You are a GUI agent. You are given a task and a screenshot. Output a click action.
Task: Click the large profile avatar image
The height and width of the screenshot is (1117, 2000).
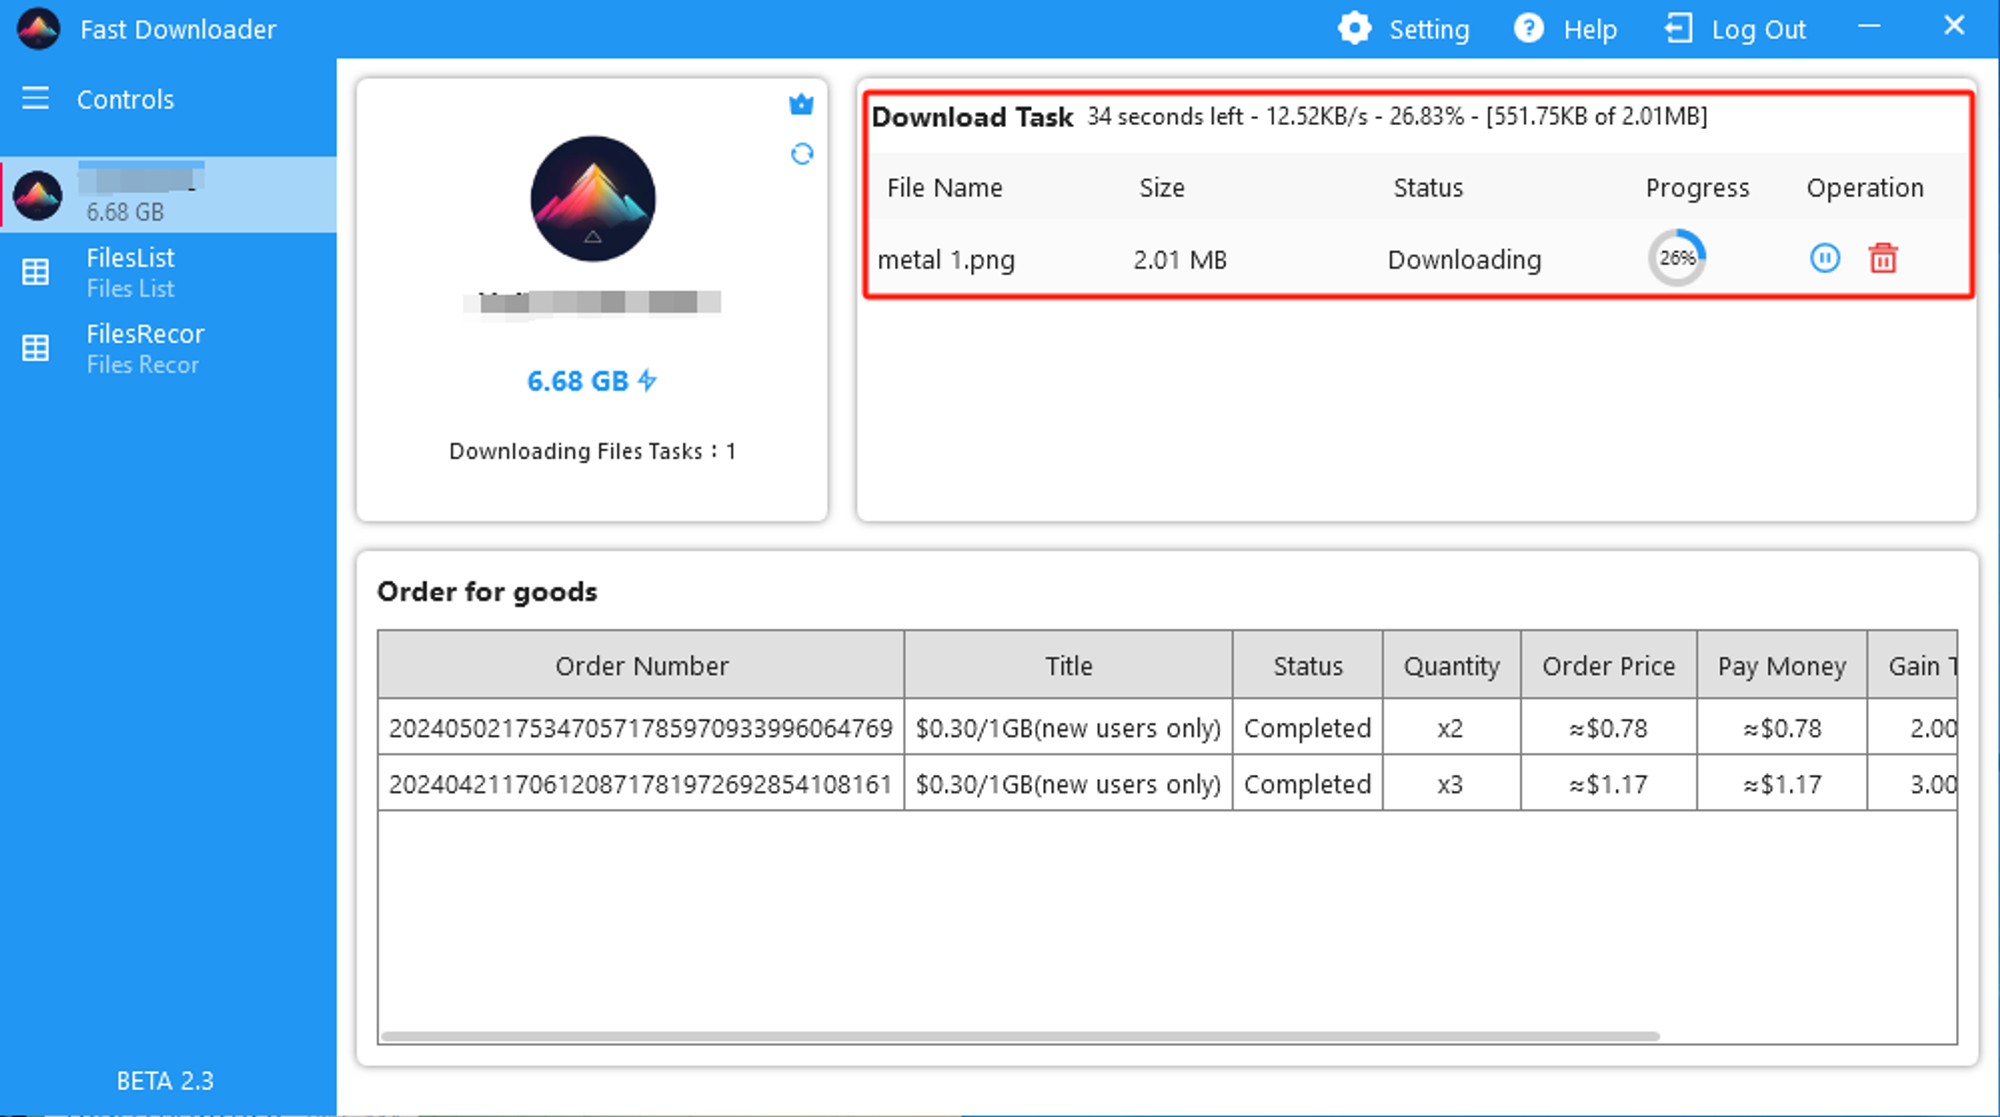pyautogui.click(x=593, y=198)
